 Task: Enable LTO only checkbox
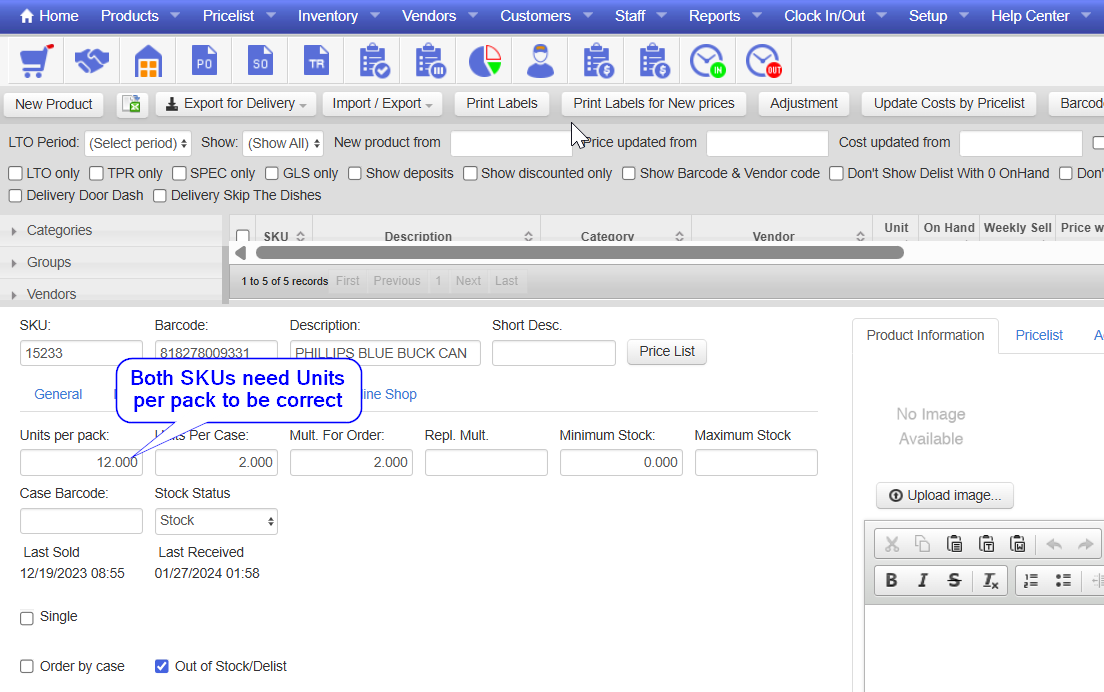click(15, 173)
